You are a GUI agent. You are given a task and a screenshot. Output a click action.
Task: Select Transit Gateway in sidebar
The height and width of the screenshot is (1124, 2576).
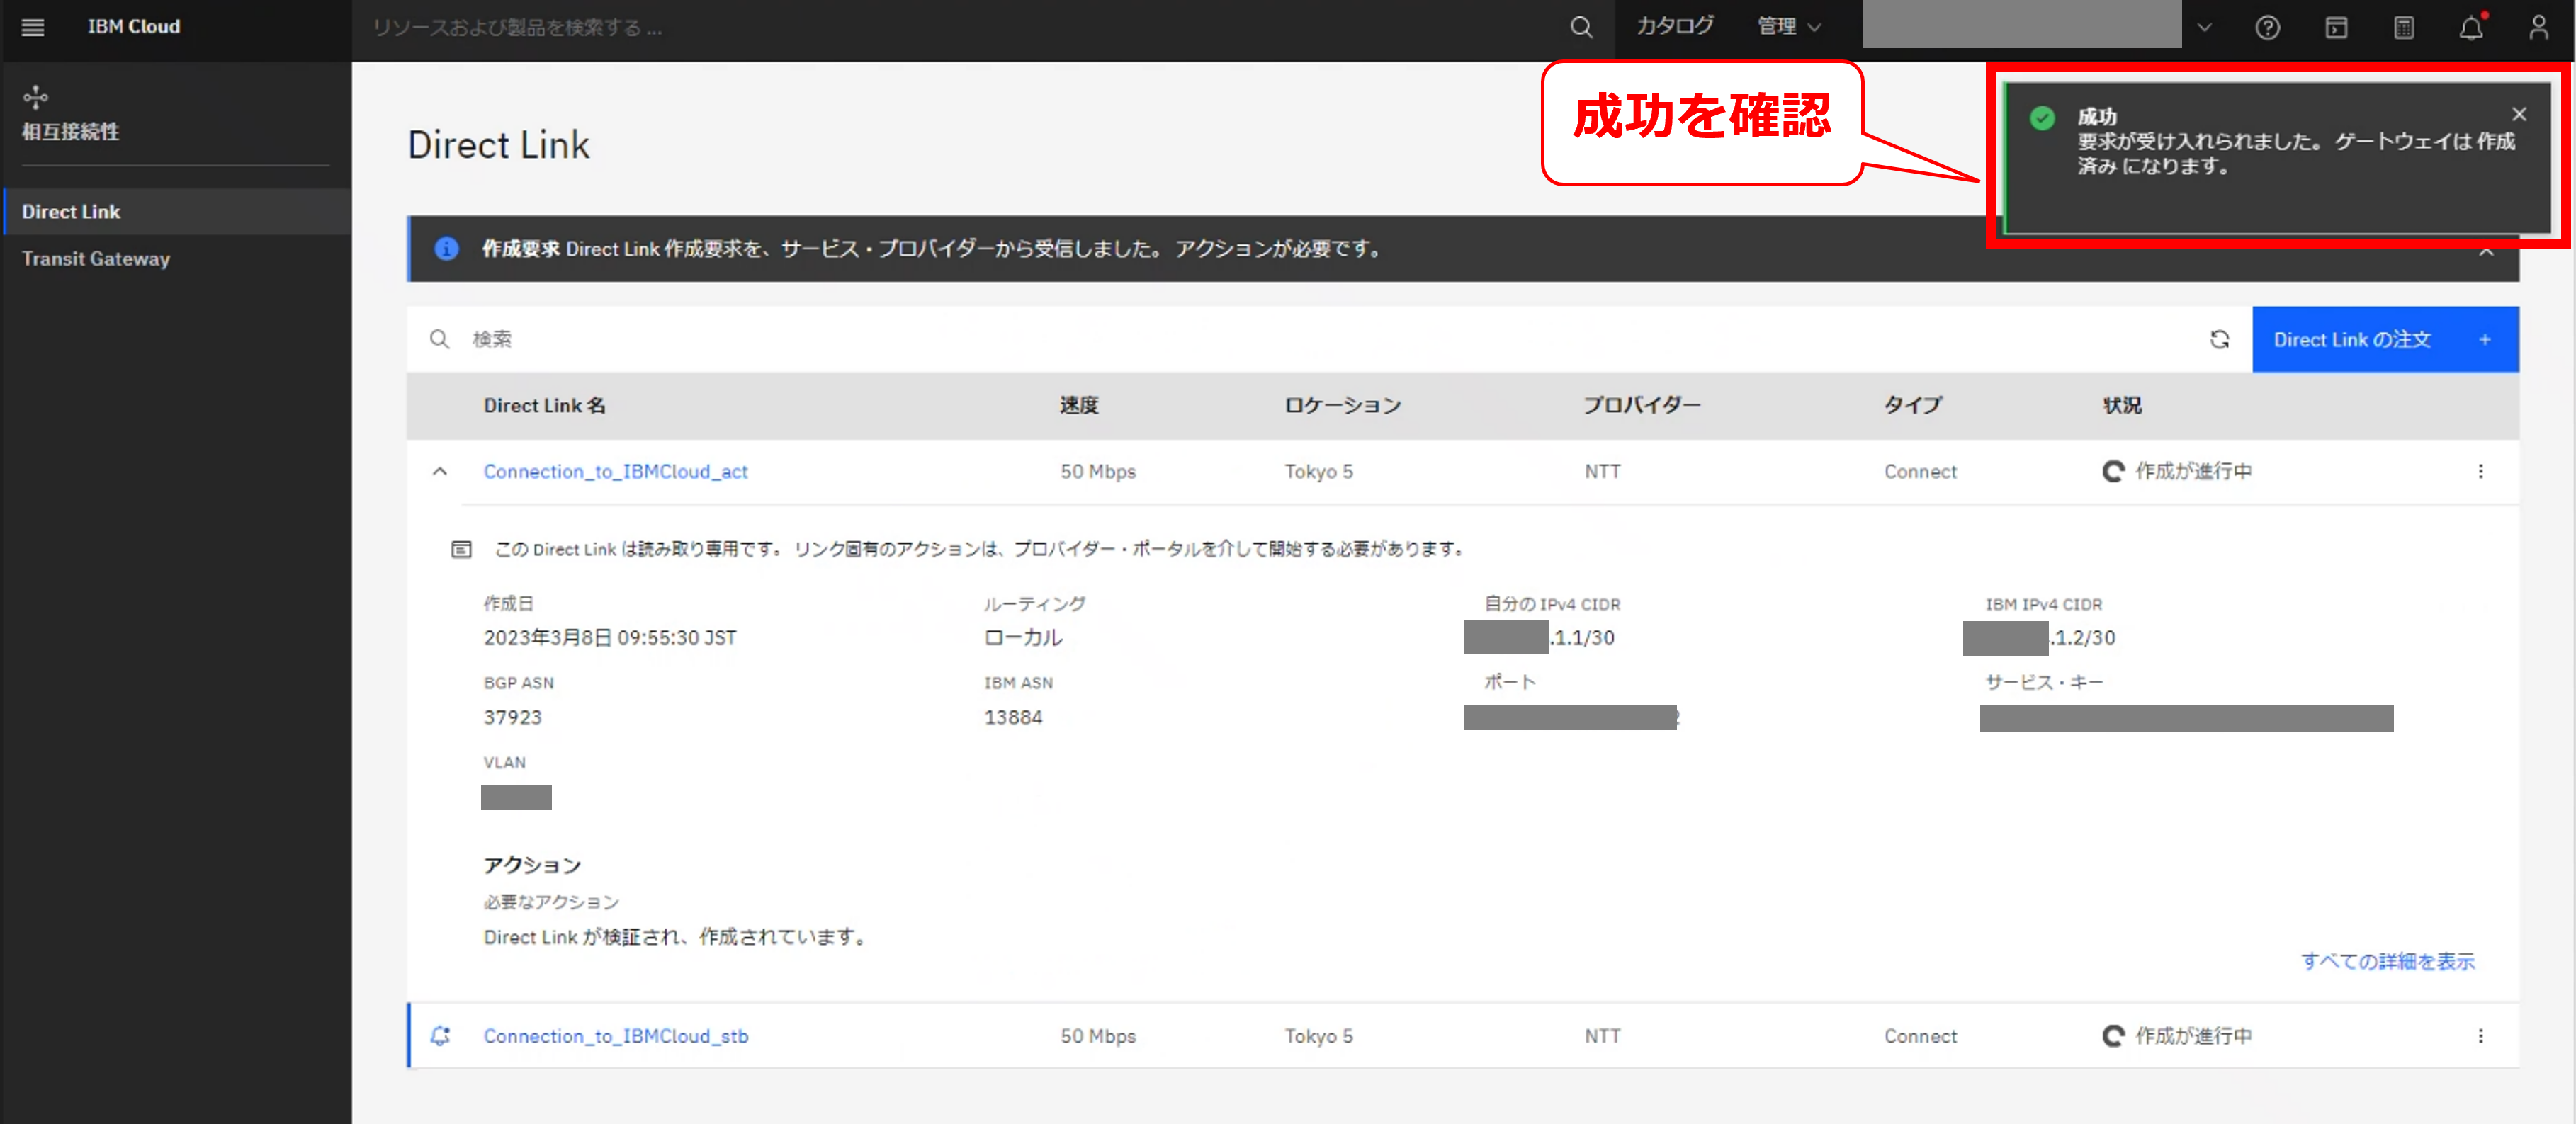(x=96, y=258)
